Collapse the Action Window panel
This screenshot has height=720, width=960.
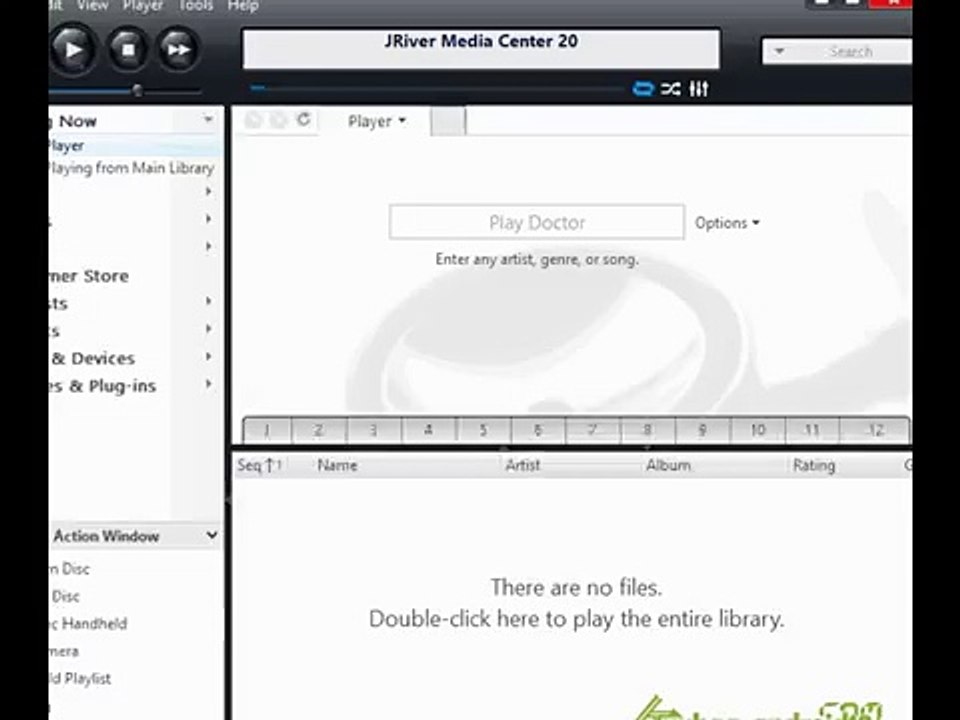[212, 535]
